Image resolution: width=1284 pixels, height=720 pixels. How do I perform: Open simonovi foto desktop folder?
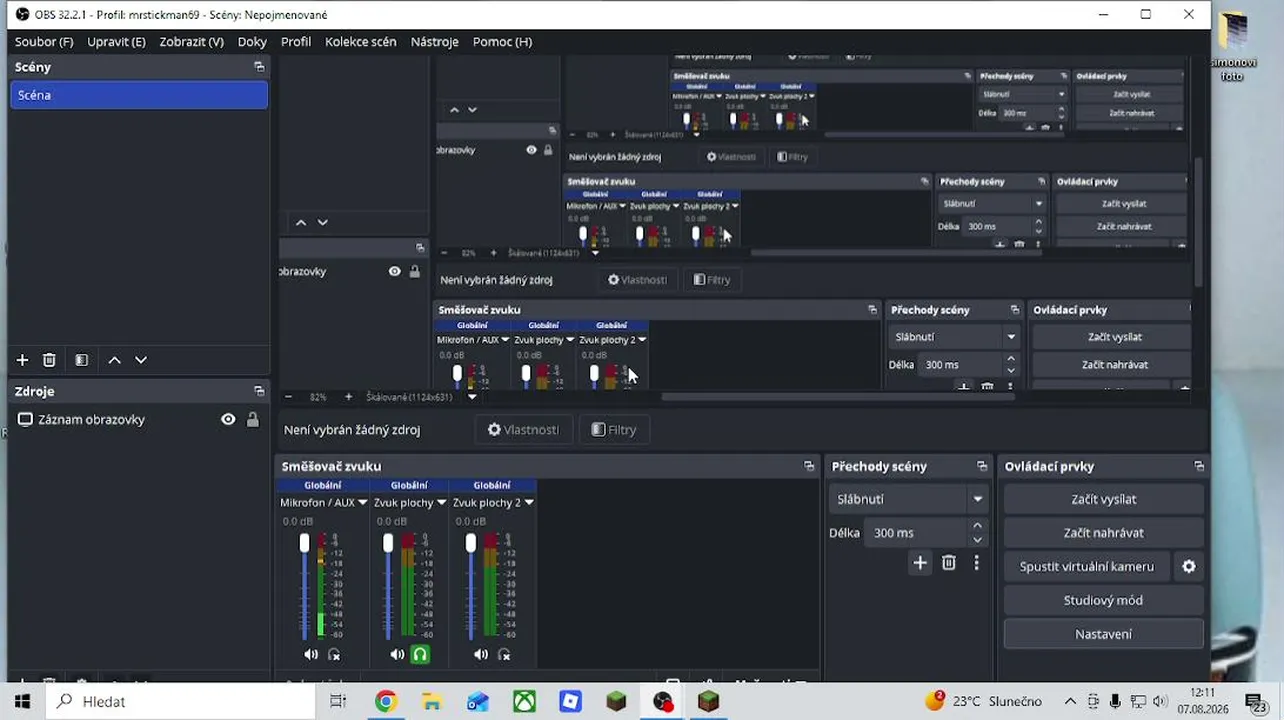(1235, 46)
